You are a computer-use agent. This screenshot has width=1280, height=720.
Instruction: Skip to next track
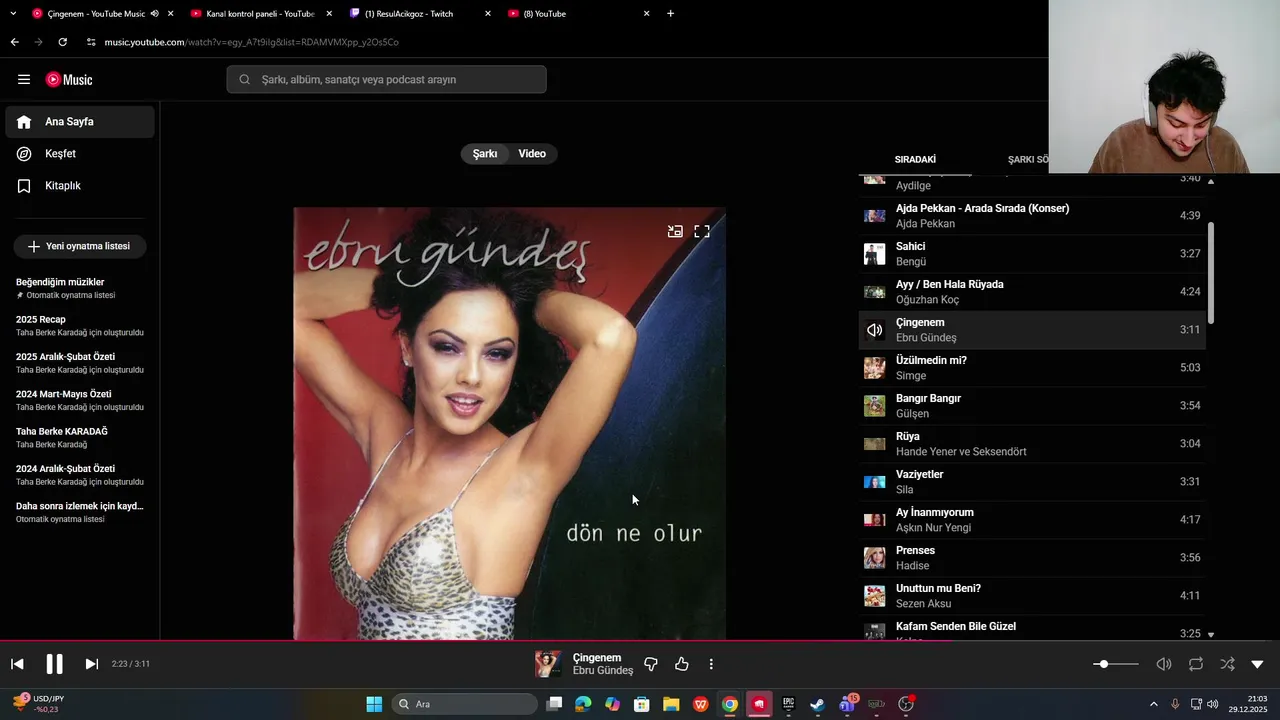click(x=91, y=664)
